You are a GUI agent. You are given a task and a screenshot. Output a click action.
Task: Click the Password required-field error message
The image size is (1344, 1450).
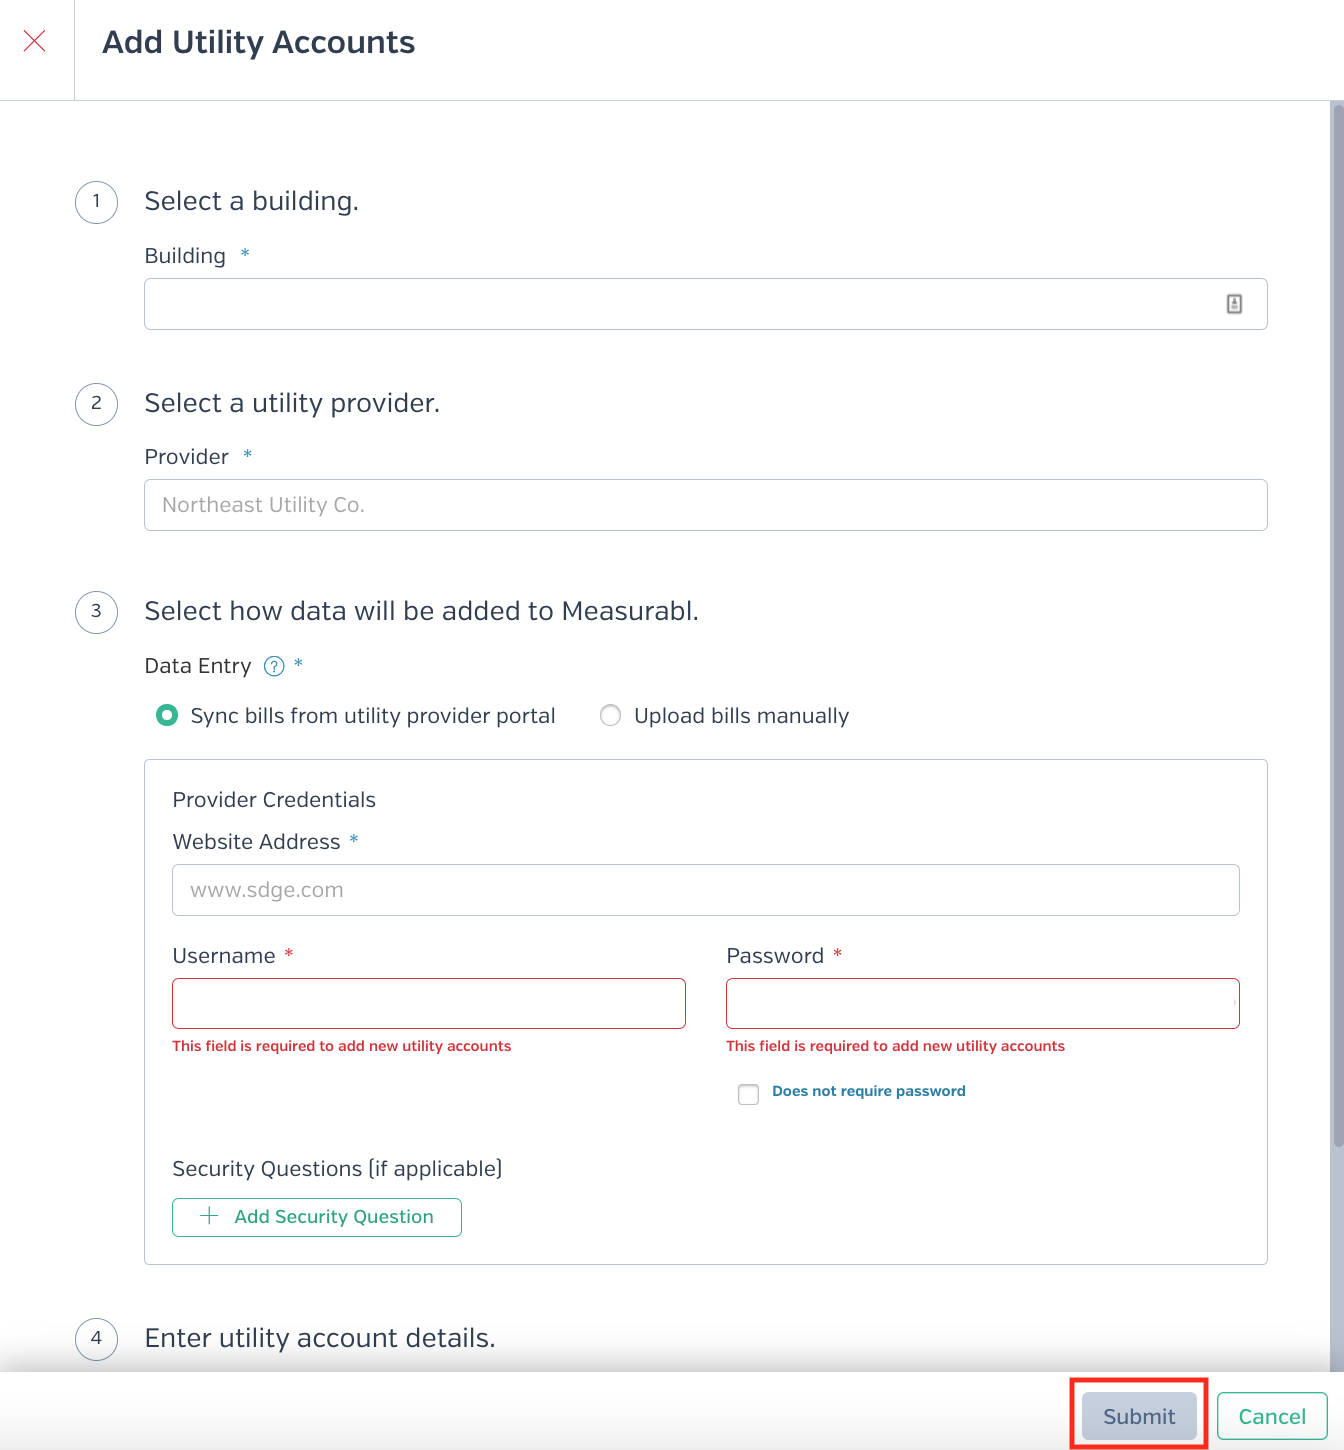tap(895, 1046)
